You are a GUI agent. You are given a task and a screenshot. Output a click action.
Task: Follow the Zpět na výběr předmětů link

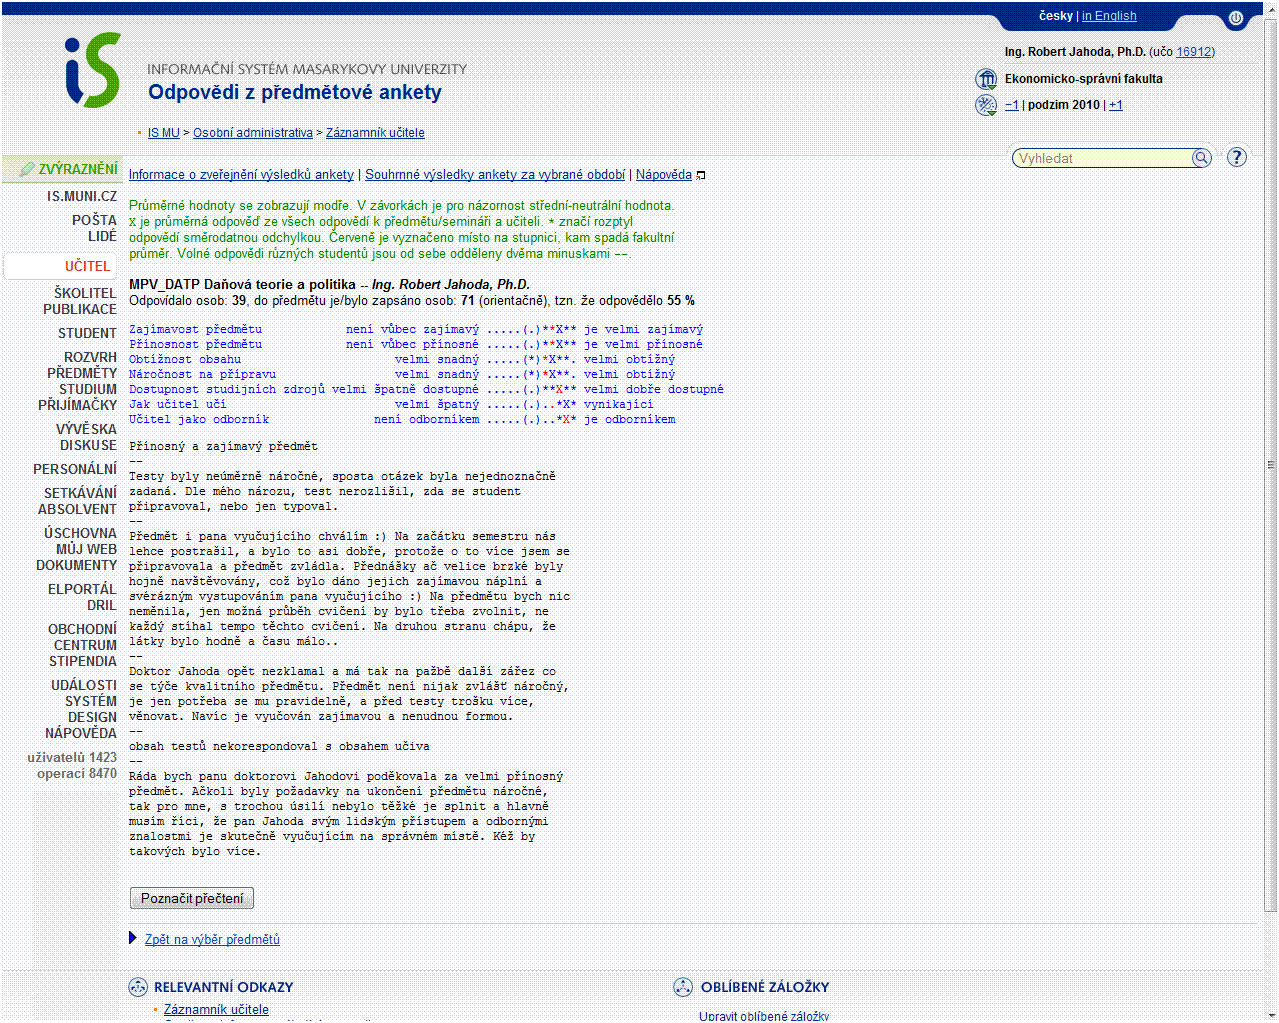pos(212,939)
